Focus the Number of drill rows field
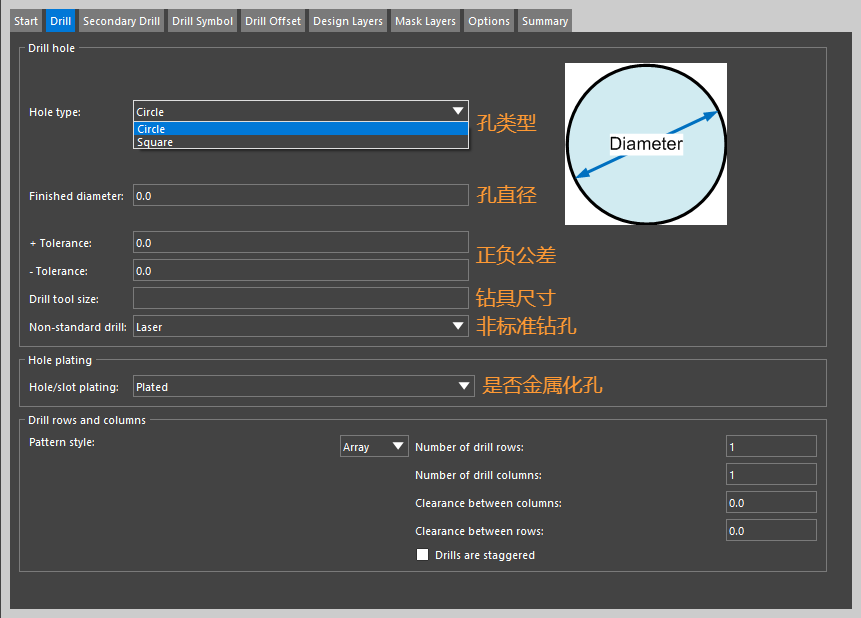Screen dimensions: 861x618 (x=771, y=447)
